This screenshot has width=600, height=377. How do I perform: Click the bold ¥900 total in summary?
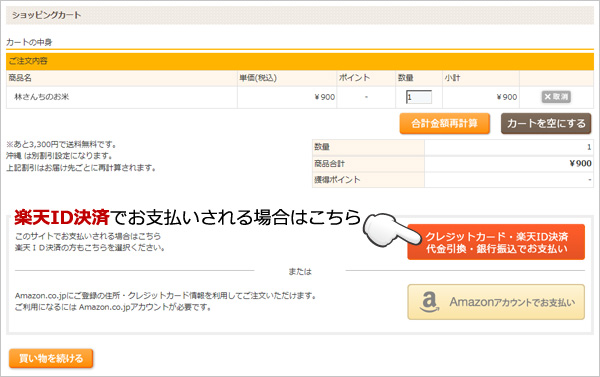pyautogui.click(x=580, y=163)
